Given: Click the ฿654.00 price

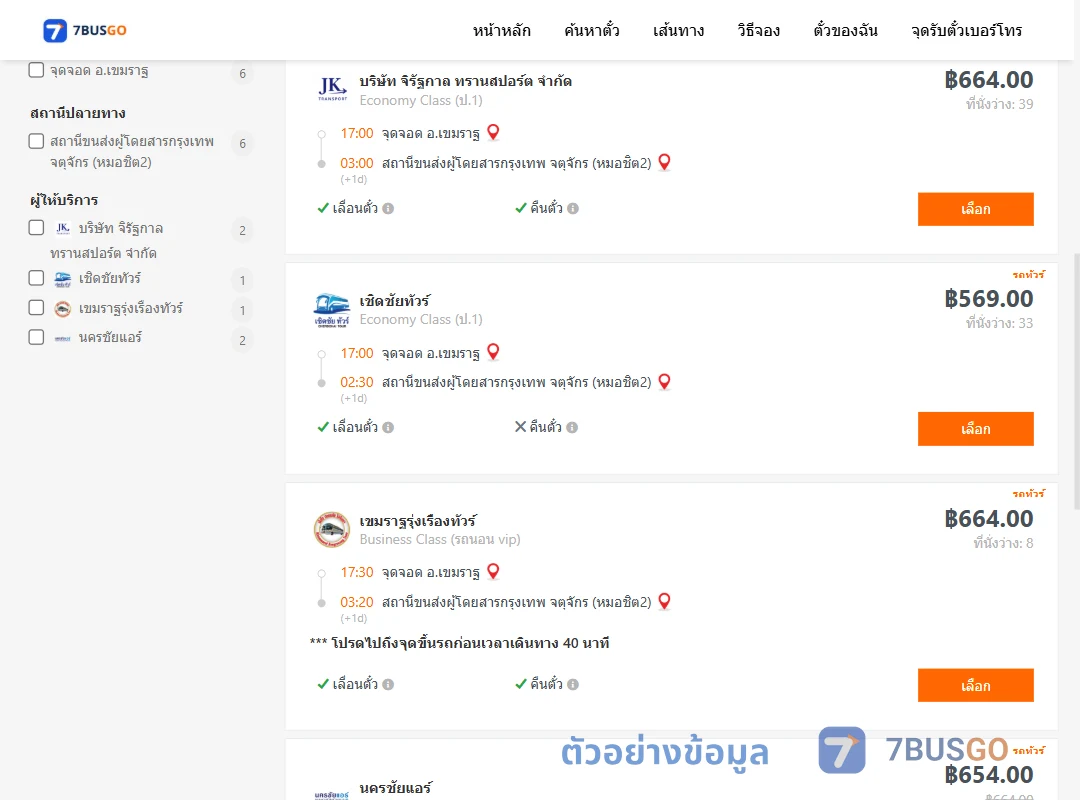Looking at the screenshot, I should pyautogui.click(x=988, y=775).
